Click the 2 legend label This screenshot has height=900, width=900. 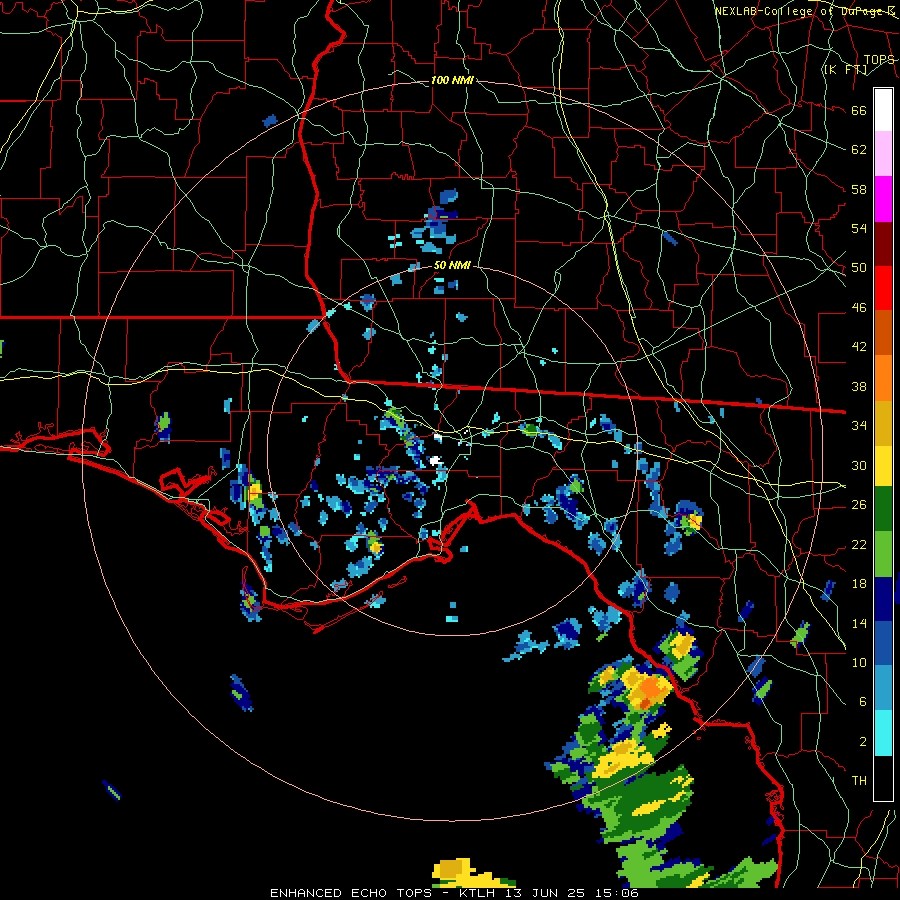(863, 742)
